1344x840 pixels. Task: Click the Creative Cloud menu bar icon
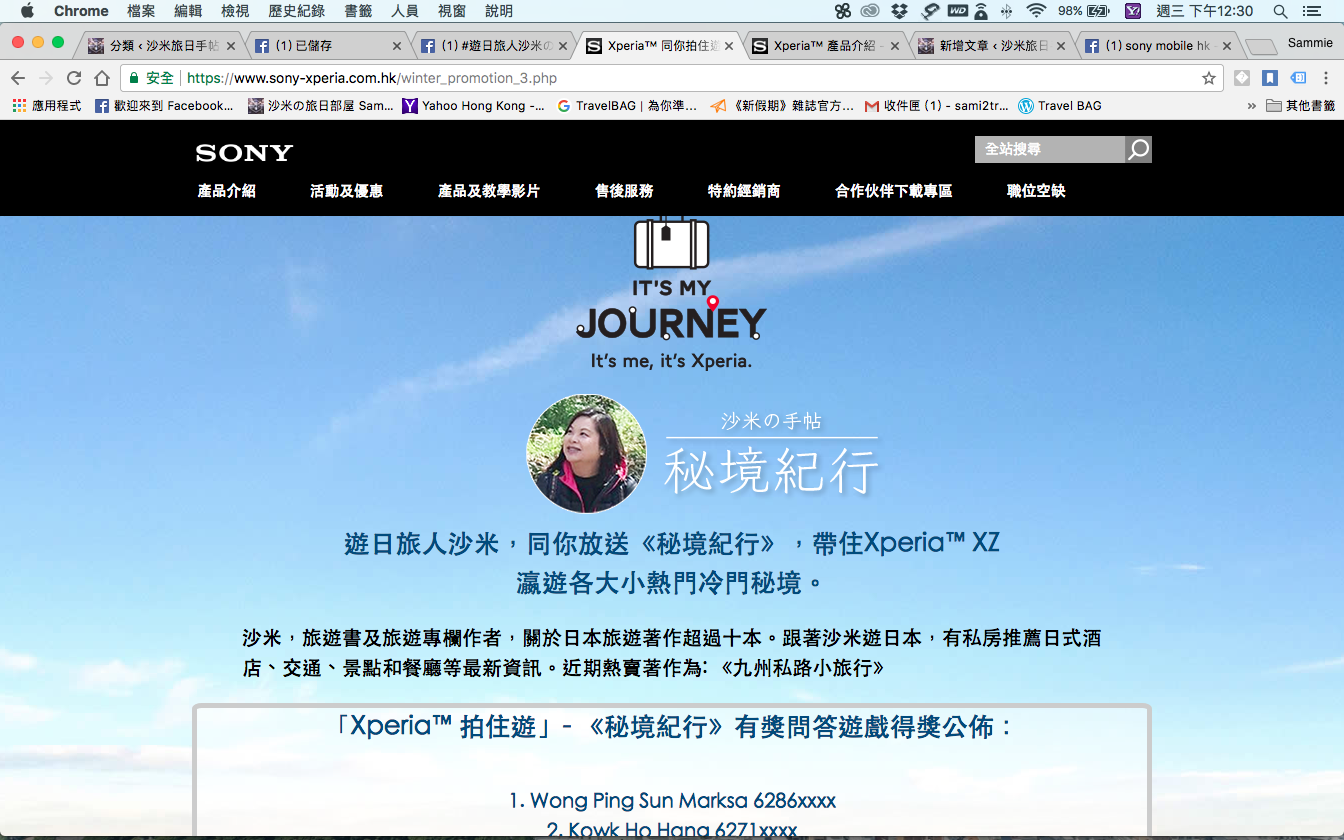coord(870,11)
